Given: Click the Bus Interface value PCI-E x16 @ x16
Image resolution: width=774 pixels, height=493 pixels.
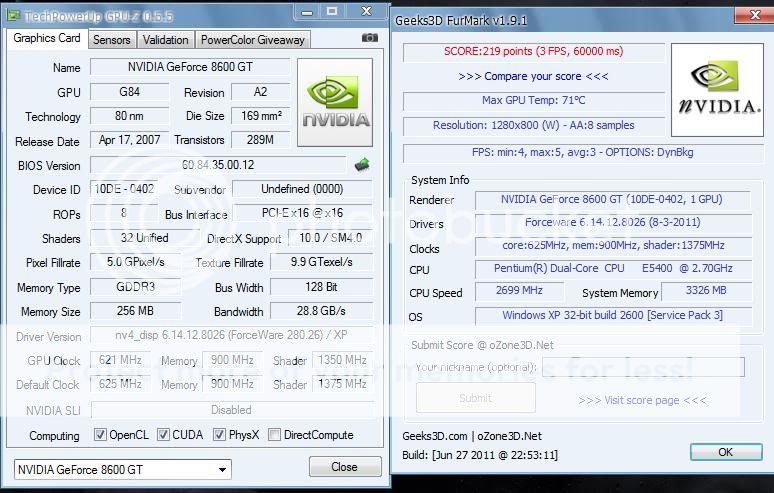Looking at the screenshot, I should [302, 213].
